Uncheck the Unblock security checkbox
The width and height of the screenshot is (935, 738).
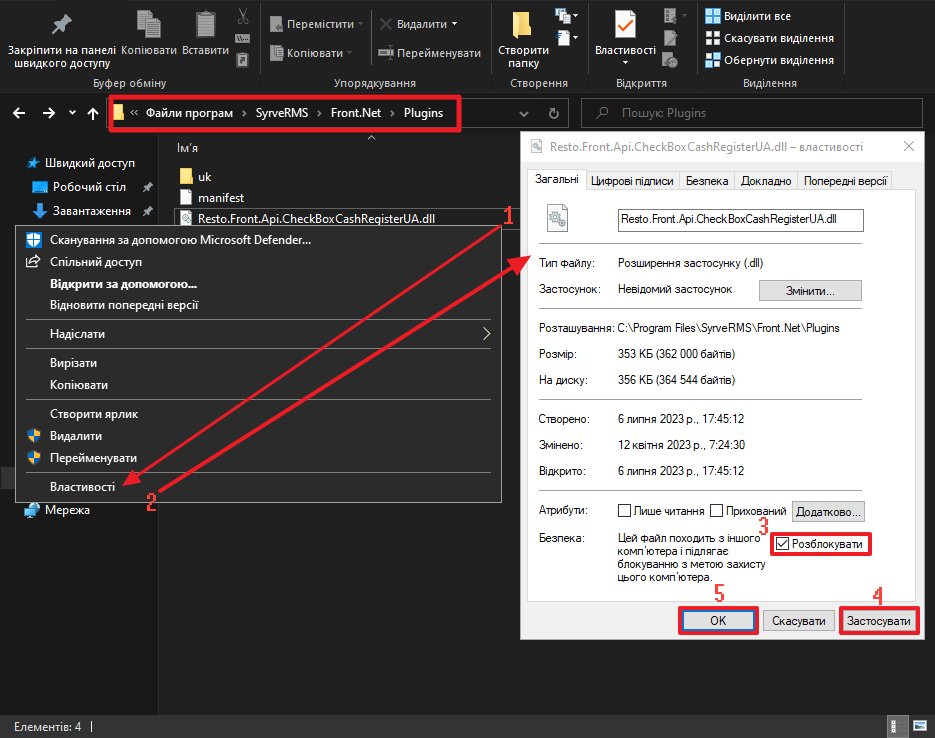[782, 544]
